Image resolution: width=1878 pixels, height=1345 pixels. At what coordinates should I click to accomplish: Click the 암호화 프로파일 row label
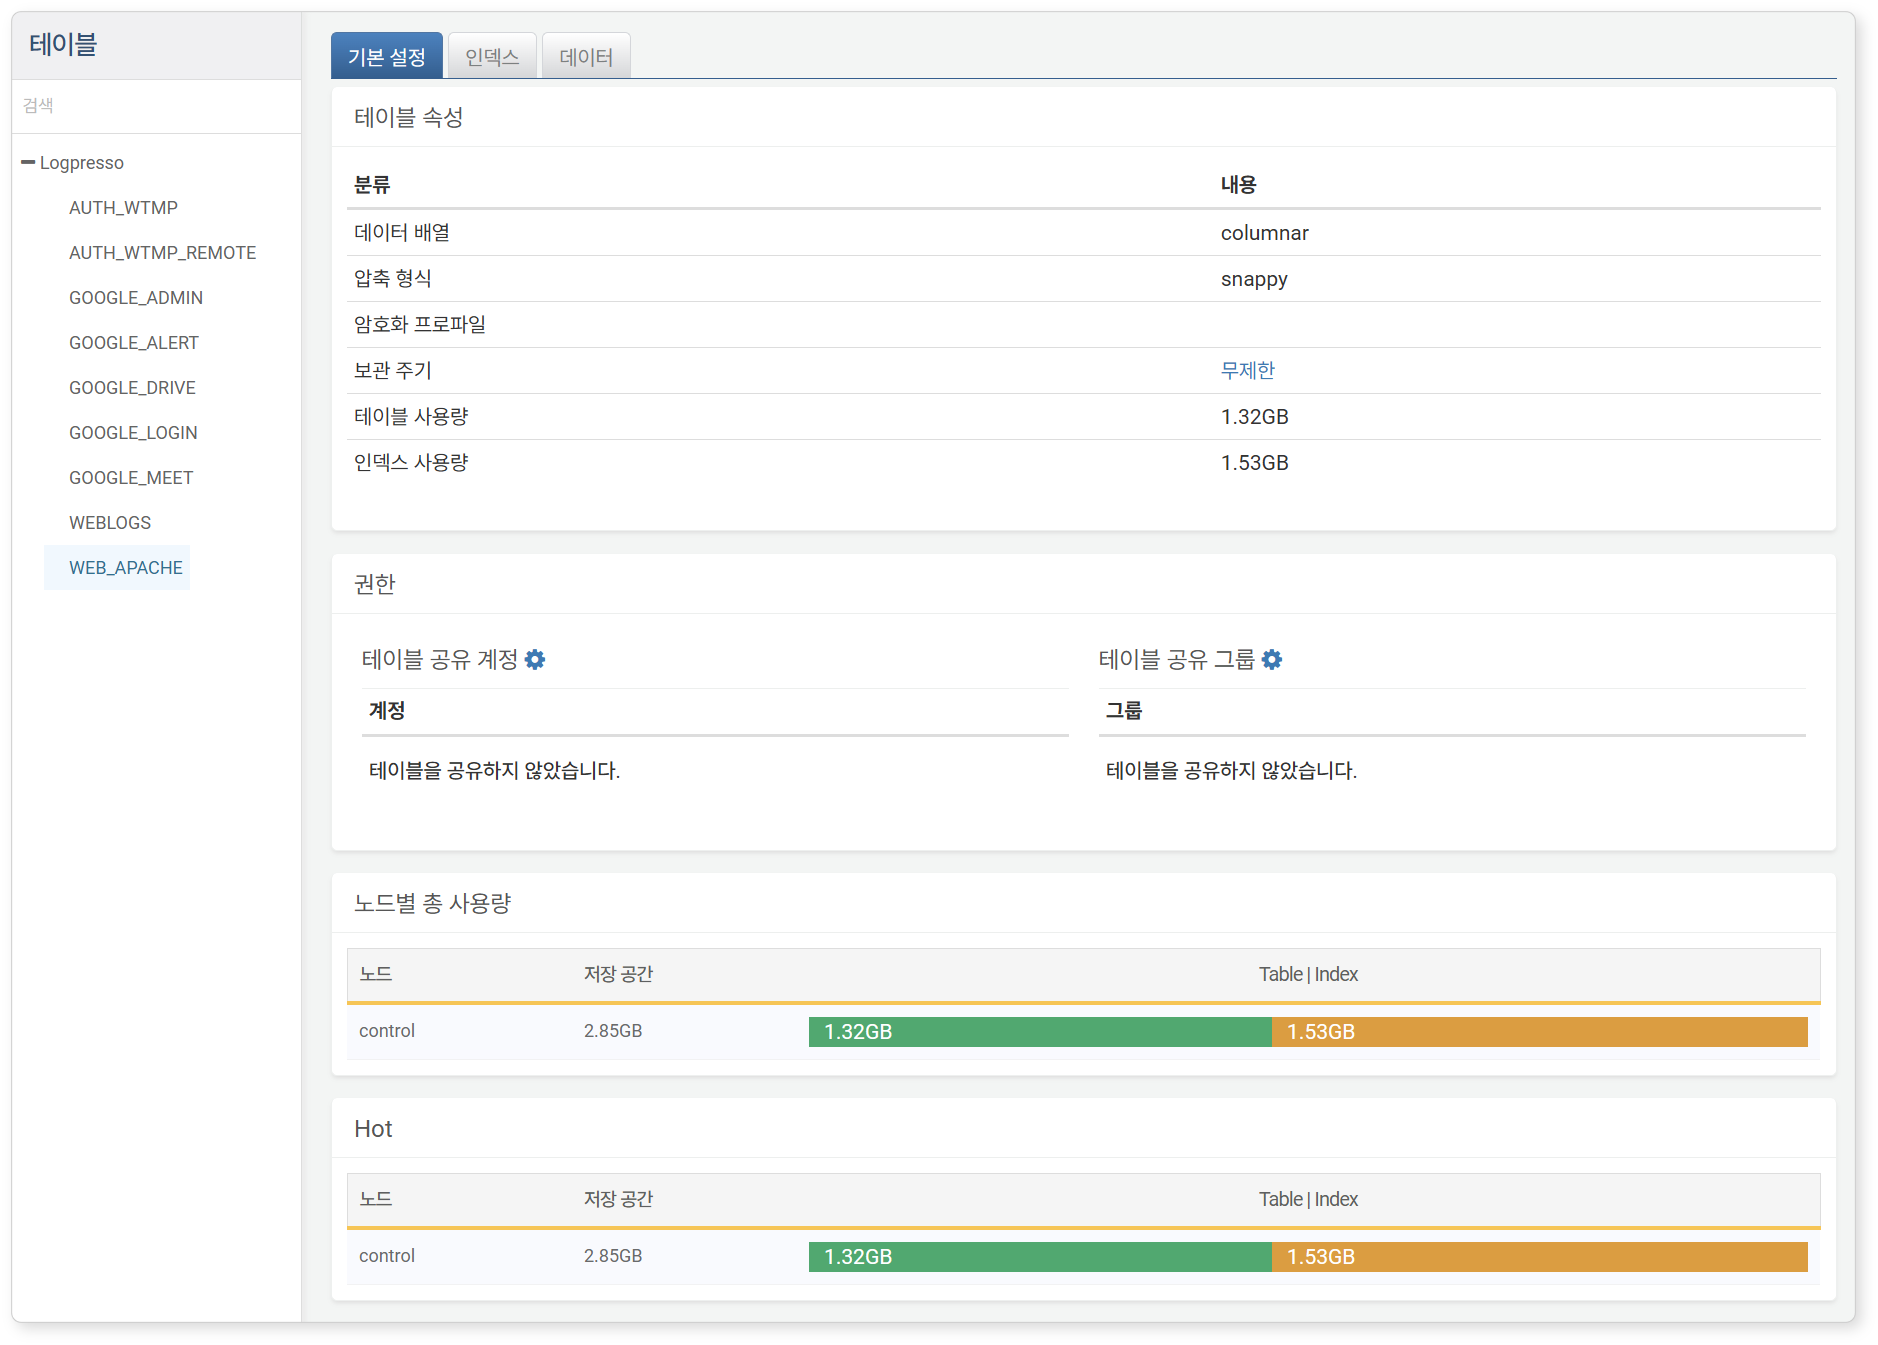(x=420, y=325)
